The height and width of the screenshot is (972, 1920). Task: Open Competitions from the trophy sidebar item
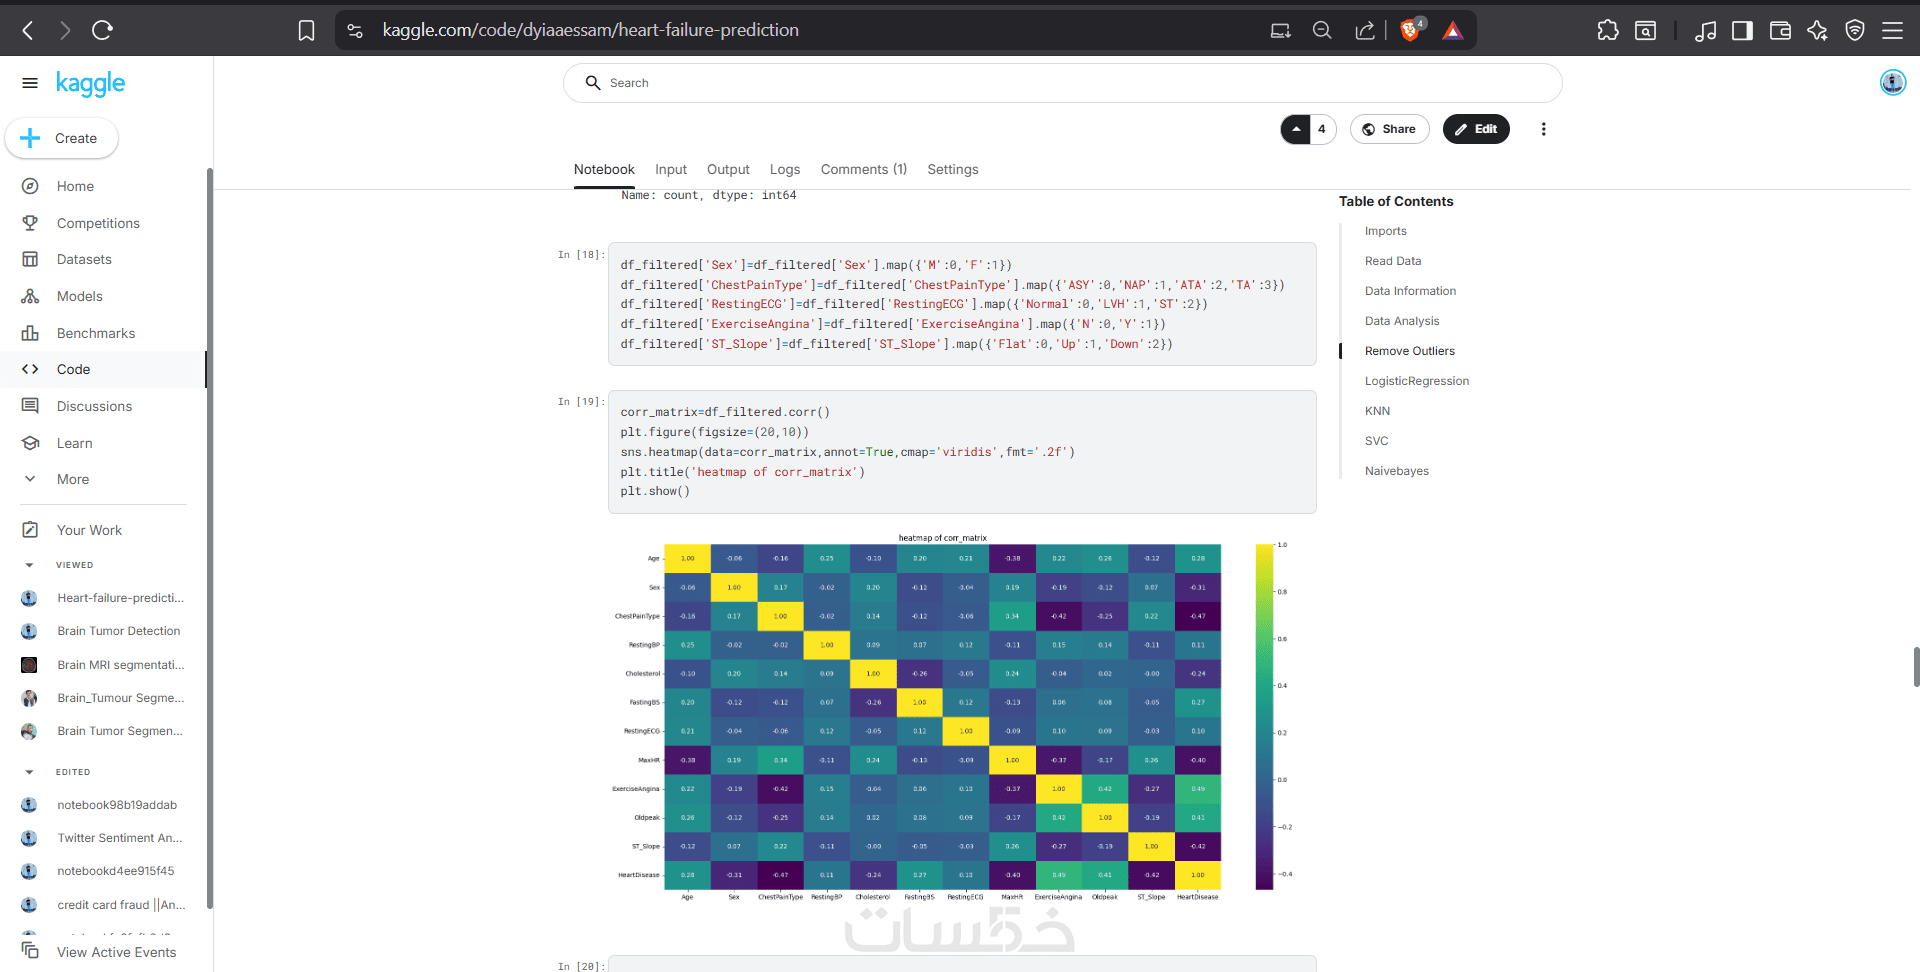(98, 223)
